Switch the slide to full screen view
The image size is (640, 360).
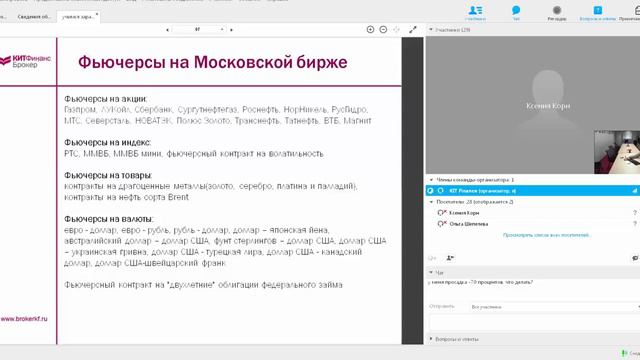point(413,29)
